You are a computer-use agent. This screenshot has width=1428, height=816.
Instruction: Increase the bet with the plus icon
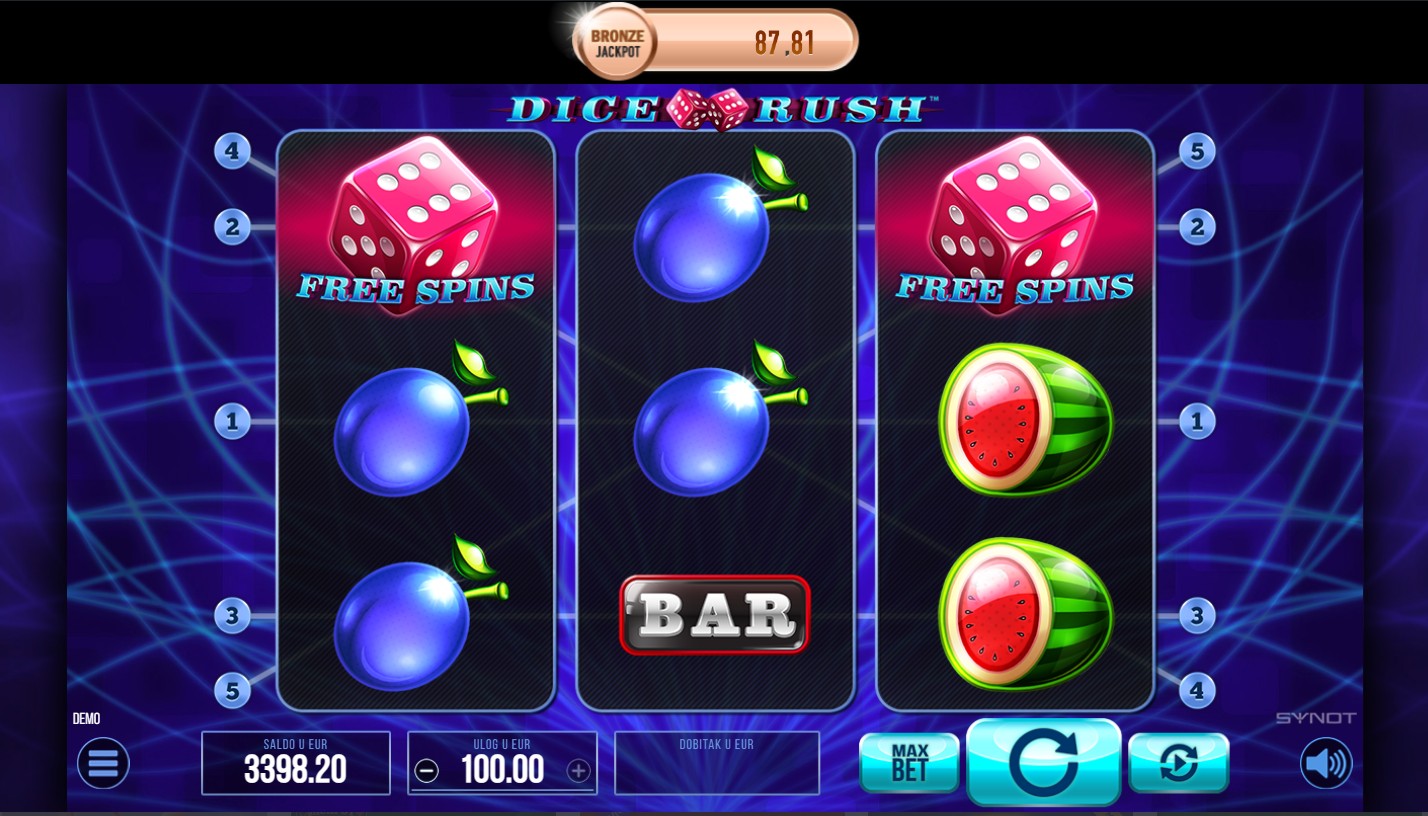[x=578, y=771]
